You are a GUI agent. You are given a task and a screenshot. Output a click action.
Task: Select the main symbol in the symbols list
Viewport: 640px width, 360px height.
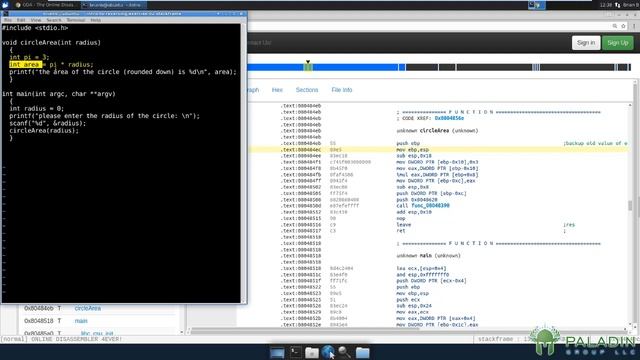(x=81, y=321)
